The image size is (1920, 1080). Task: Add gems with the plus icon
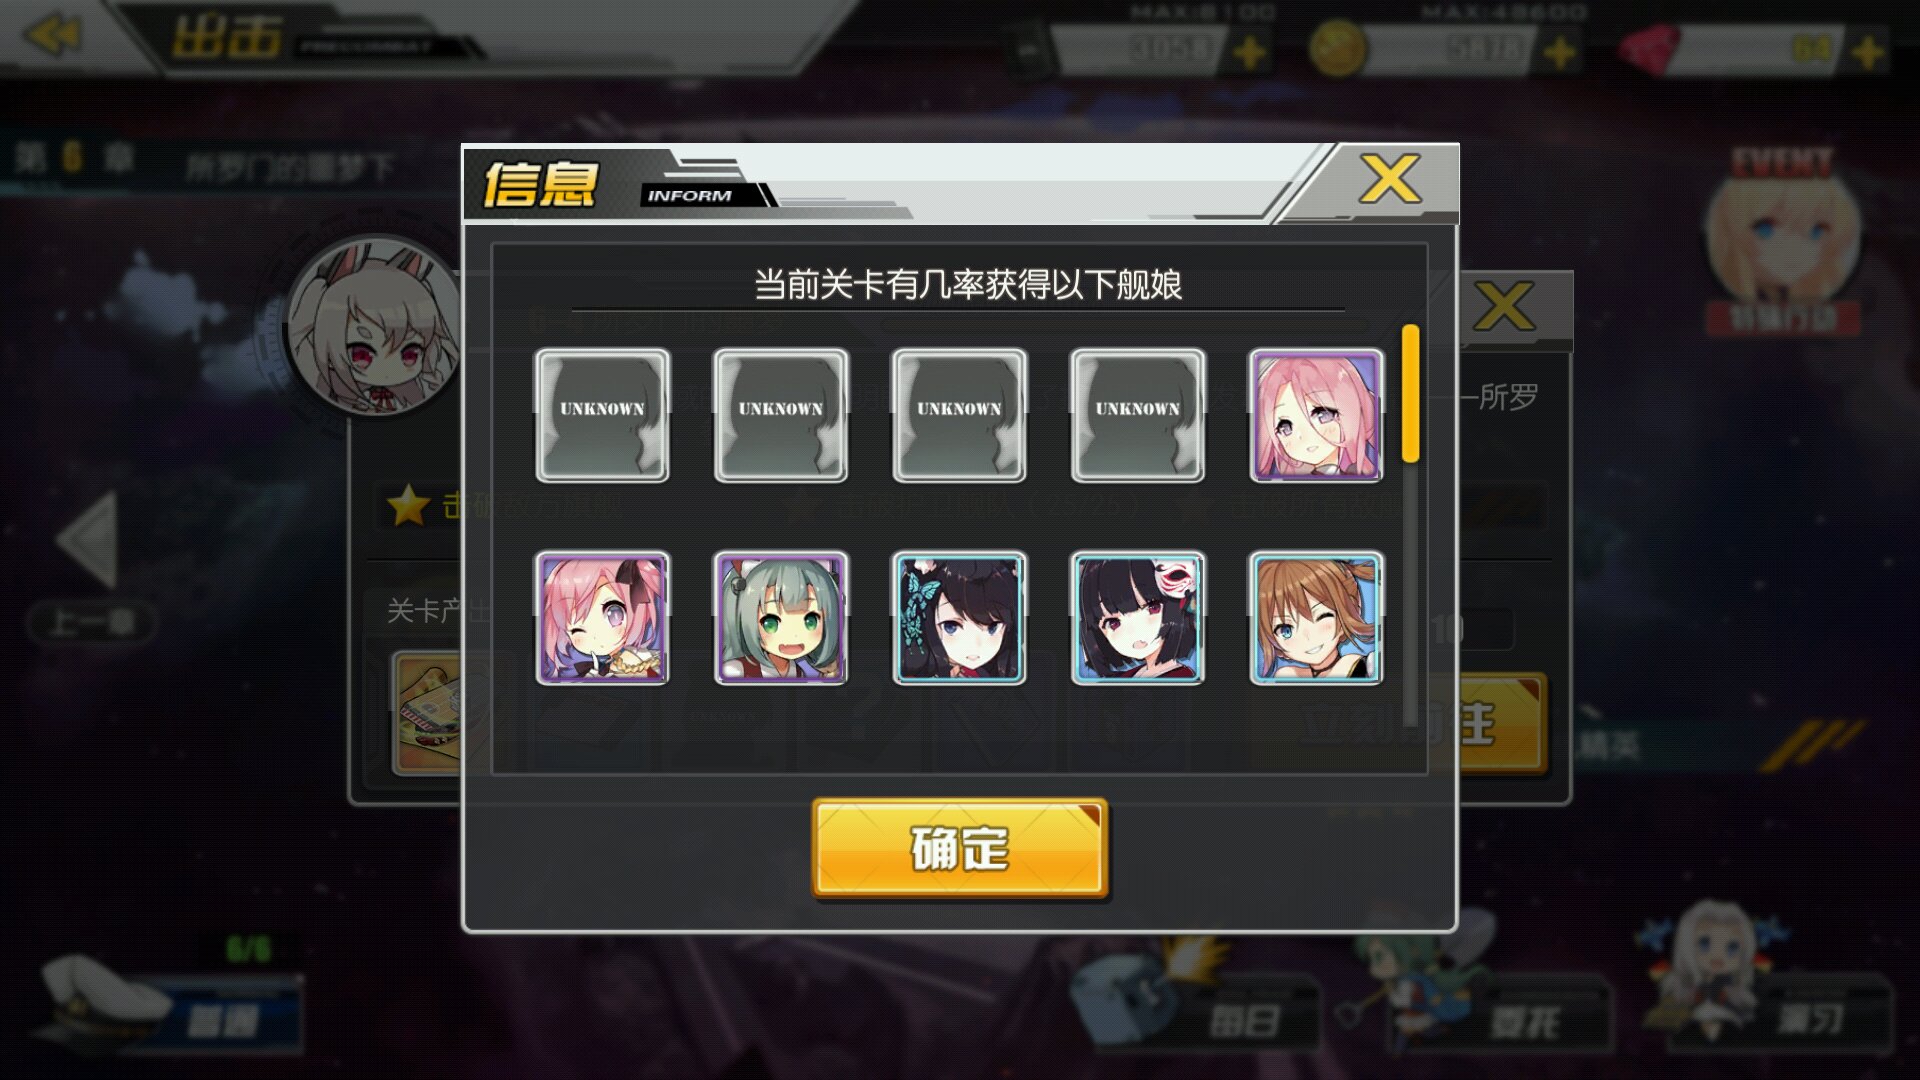[x=1868, y=52]
